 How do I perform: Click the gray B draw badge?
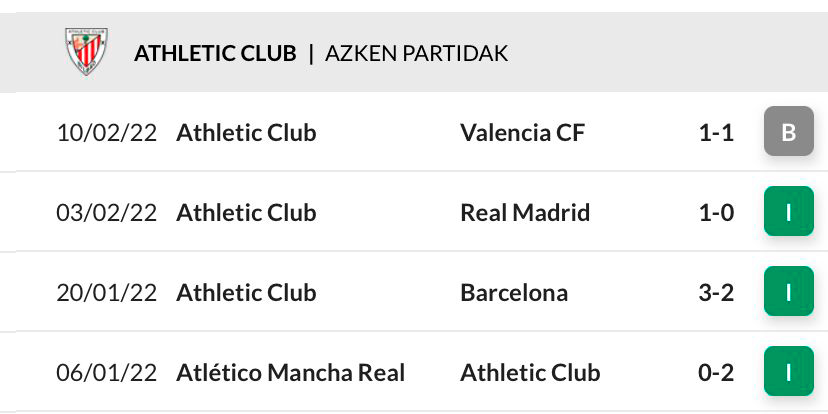click(x=788, y=131)
